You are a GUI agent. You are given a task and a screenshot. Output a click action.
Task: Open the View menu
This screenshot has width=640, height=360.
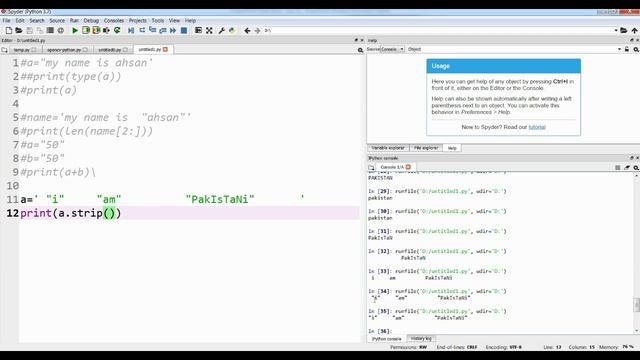[174, 20]
